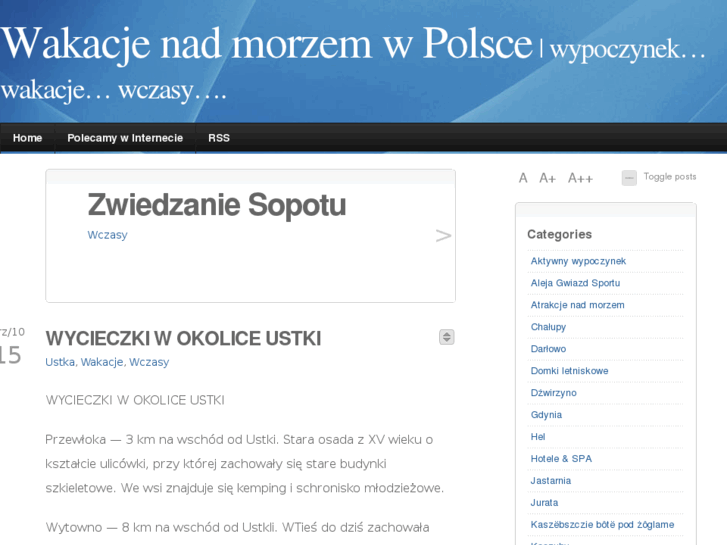727x545 pixels.
Task: Go to next featured post arrow
Action: [443, 236]
